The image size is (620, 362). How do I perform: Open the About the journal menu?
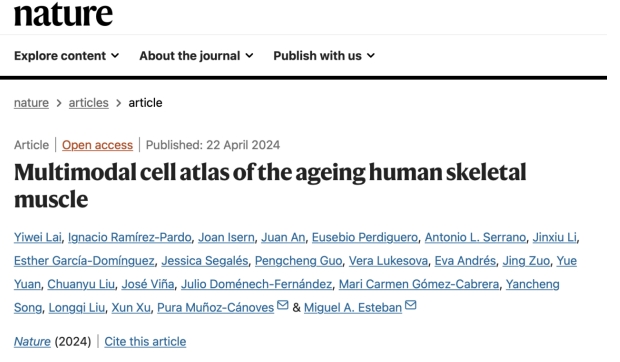click(x=196, y=56)
